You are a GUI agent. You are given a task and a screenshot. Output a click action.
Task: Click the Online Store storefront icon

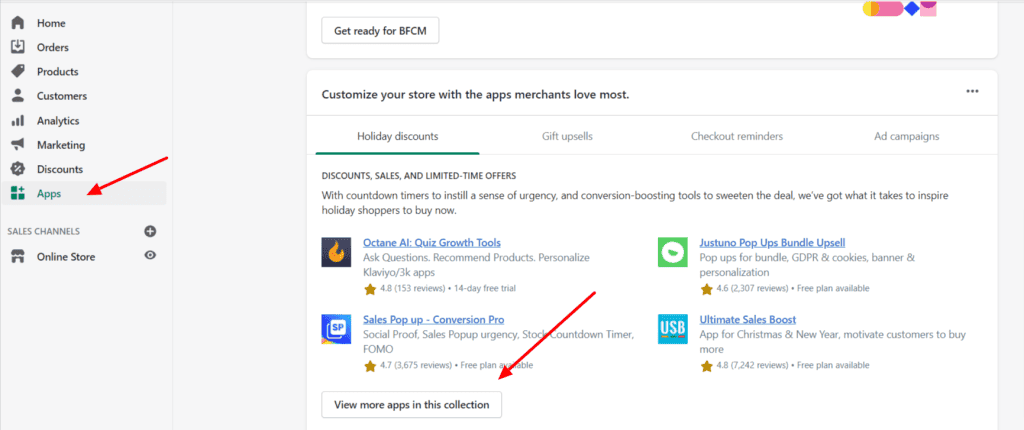[x=18, y=256]
